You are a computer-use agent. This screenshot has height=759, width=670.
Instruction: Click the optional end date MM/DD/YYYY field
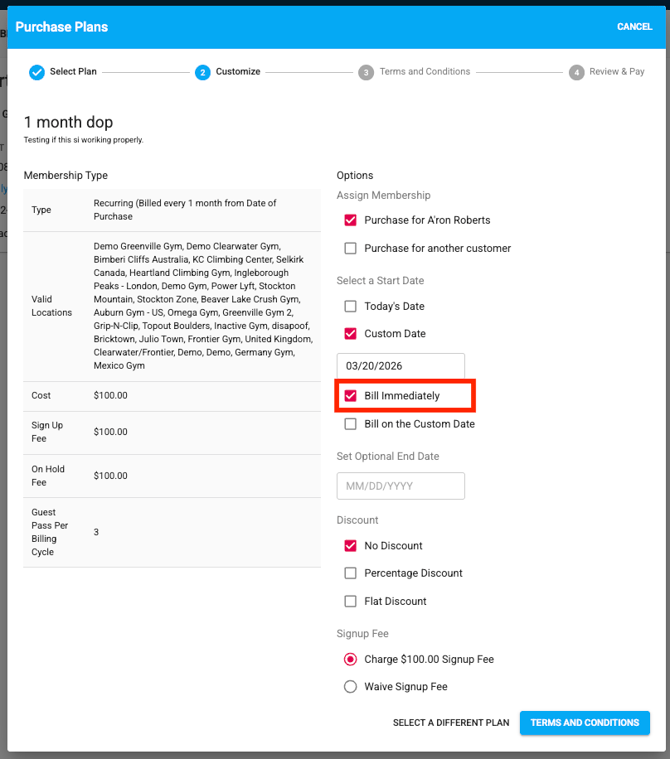pyautogui.click(x=401, y=486)
